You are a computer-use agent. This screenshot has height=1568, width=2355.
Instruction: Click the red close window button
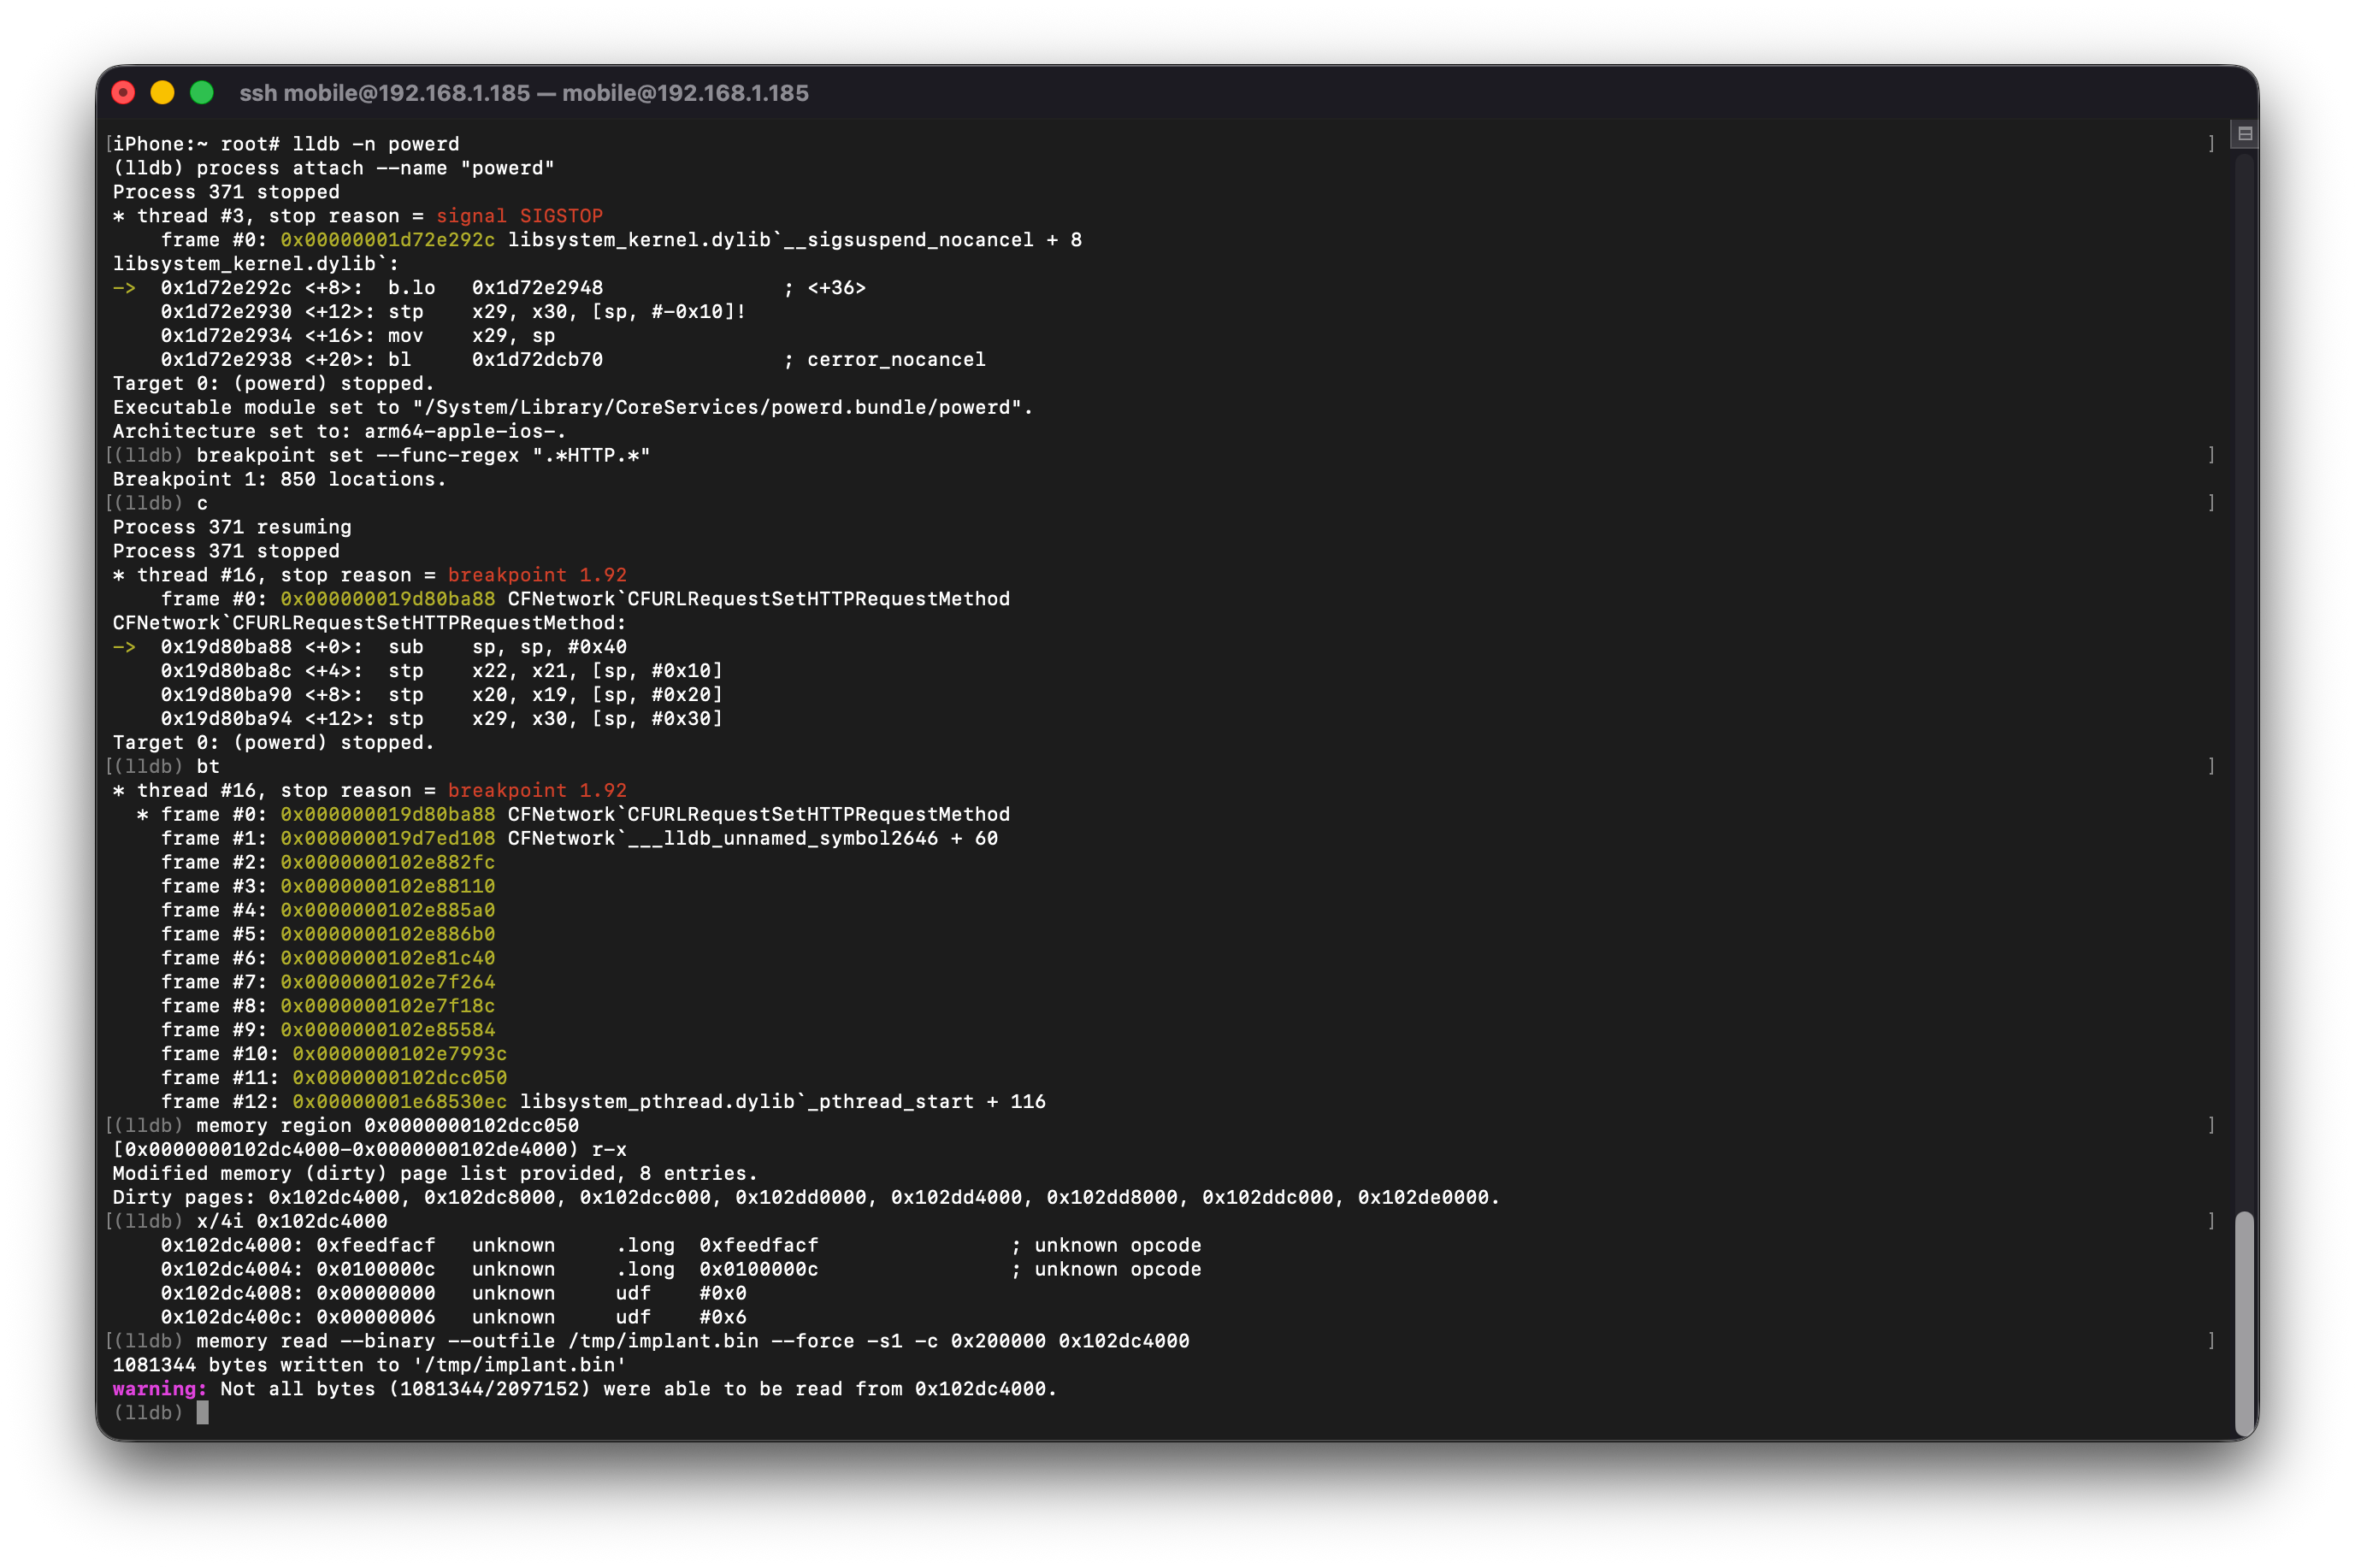tap(123, 93)
